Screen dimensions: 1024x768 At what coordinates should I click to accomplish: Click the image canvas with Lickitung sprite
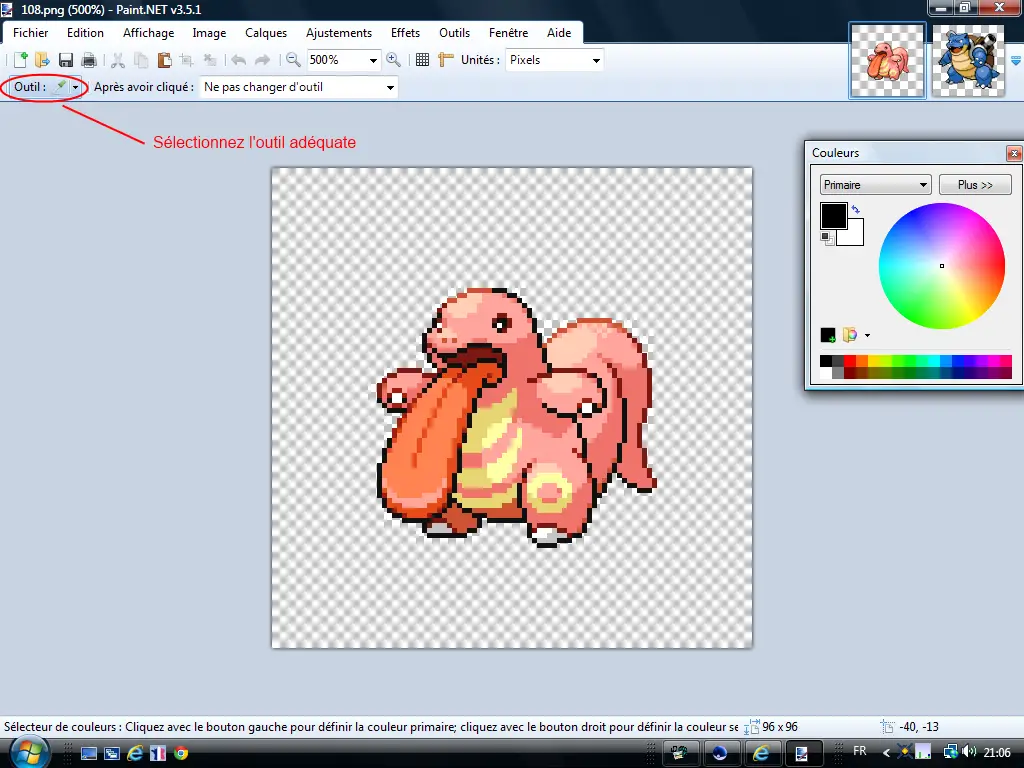512,408
